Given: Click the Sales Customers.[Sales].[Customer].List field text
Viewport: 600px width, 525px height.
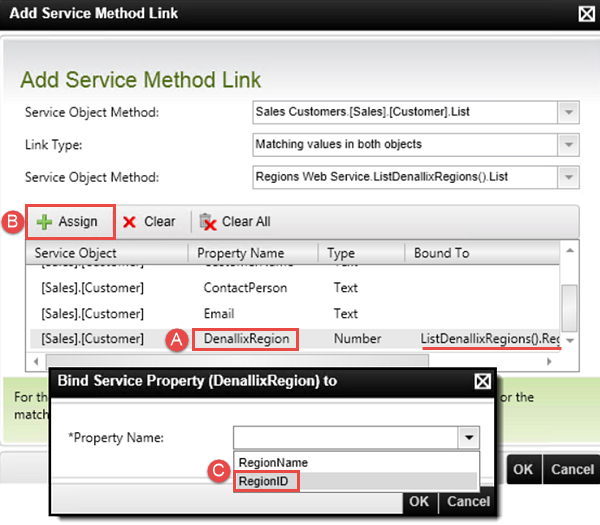Looking at the screenshot, I should (x=362, y=112).
